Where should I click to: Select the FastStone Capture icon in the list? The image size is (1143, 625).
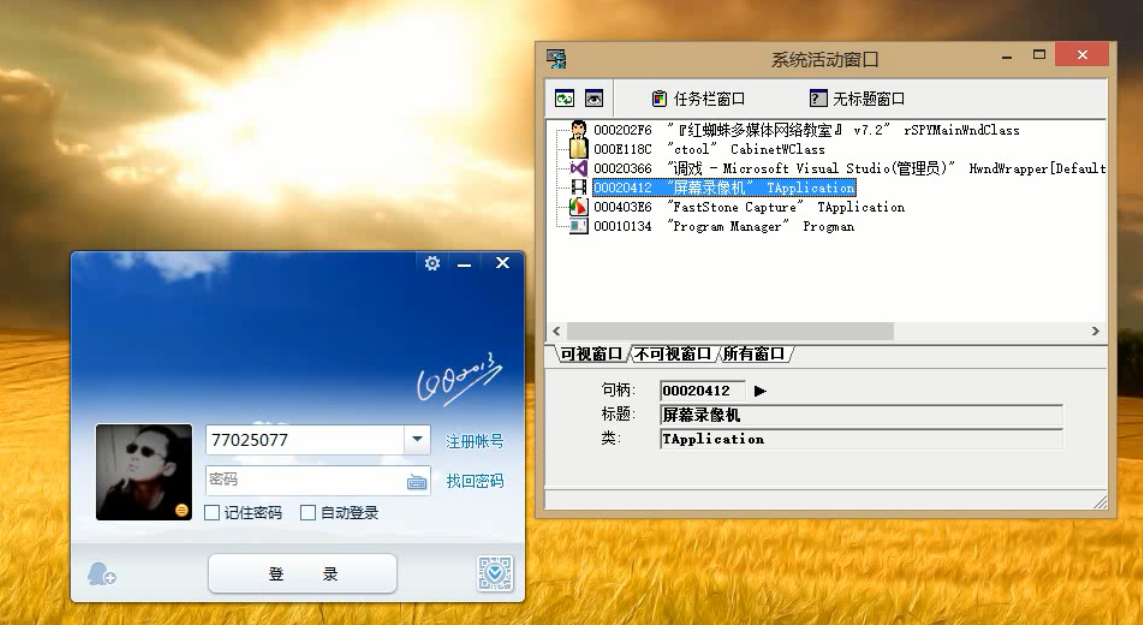click(x=576, y=207)
